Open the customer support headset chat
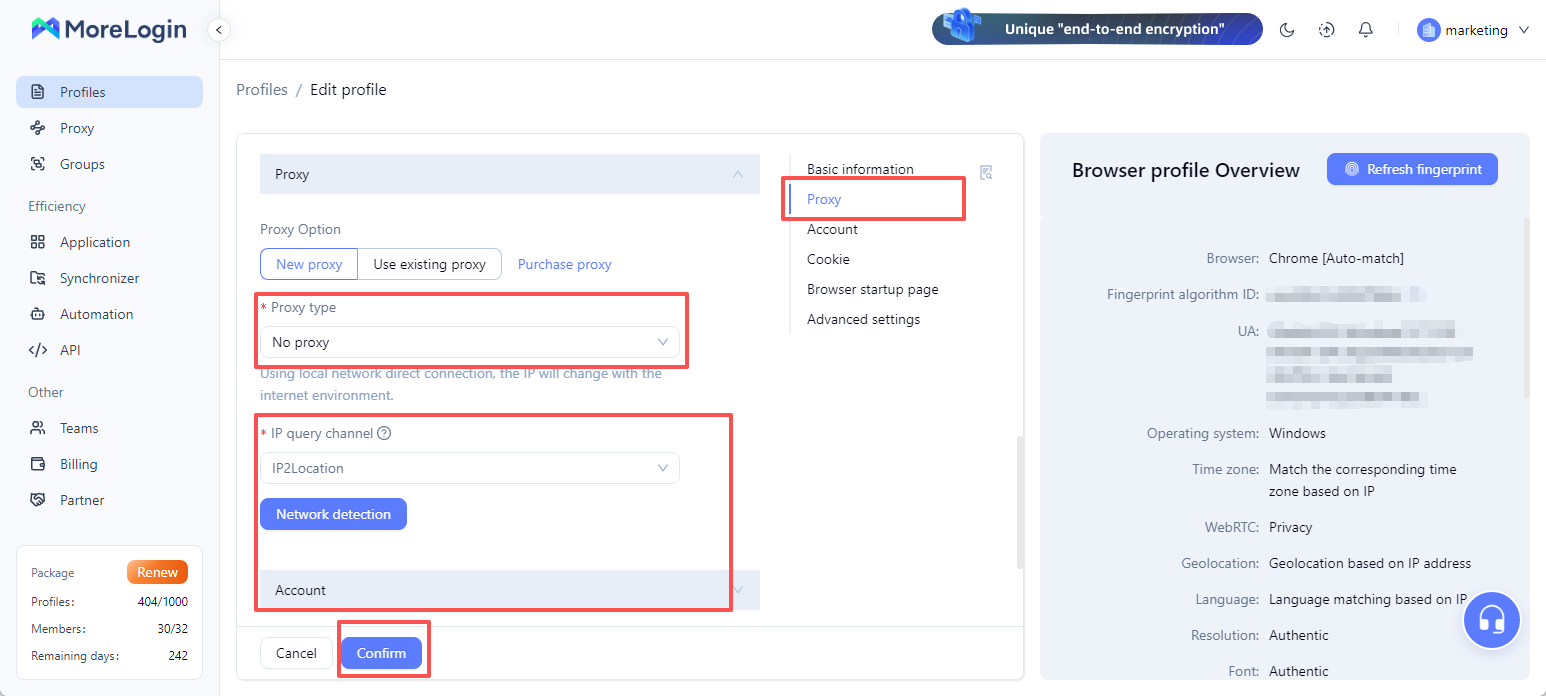 pyautogui.click(x=1491, y=621)
